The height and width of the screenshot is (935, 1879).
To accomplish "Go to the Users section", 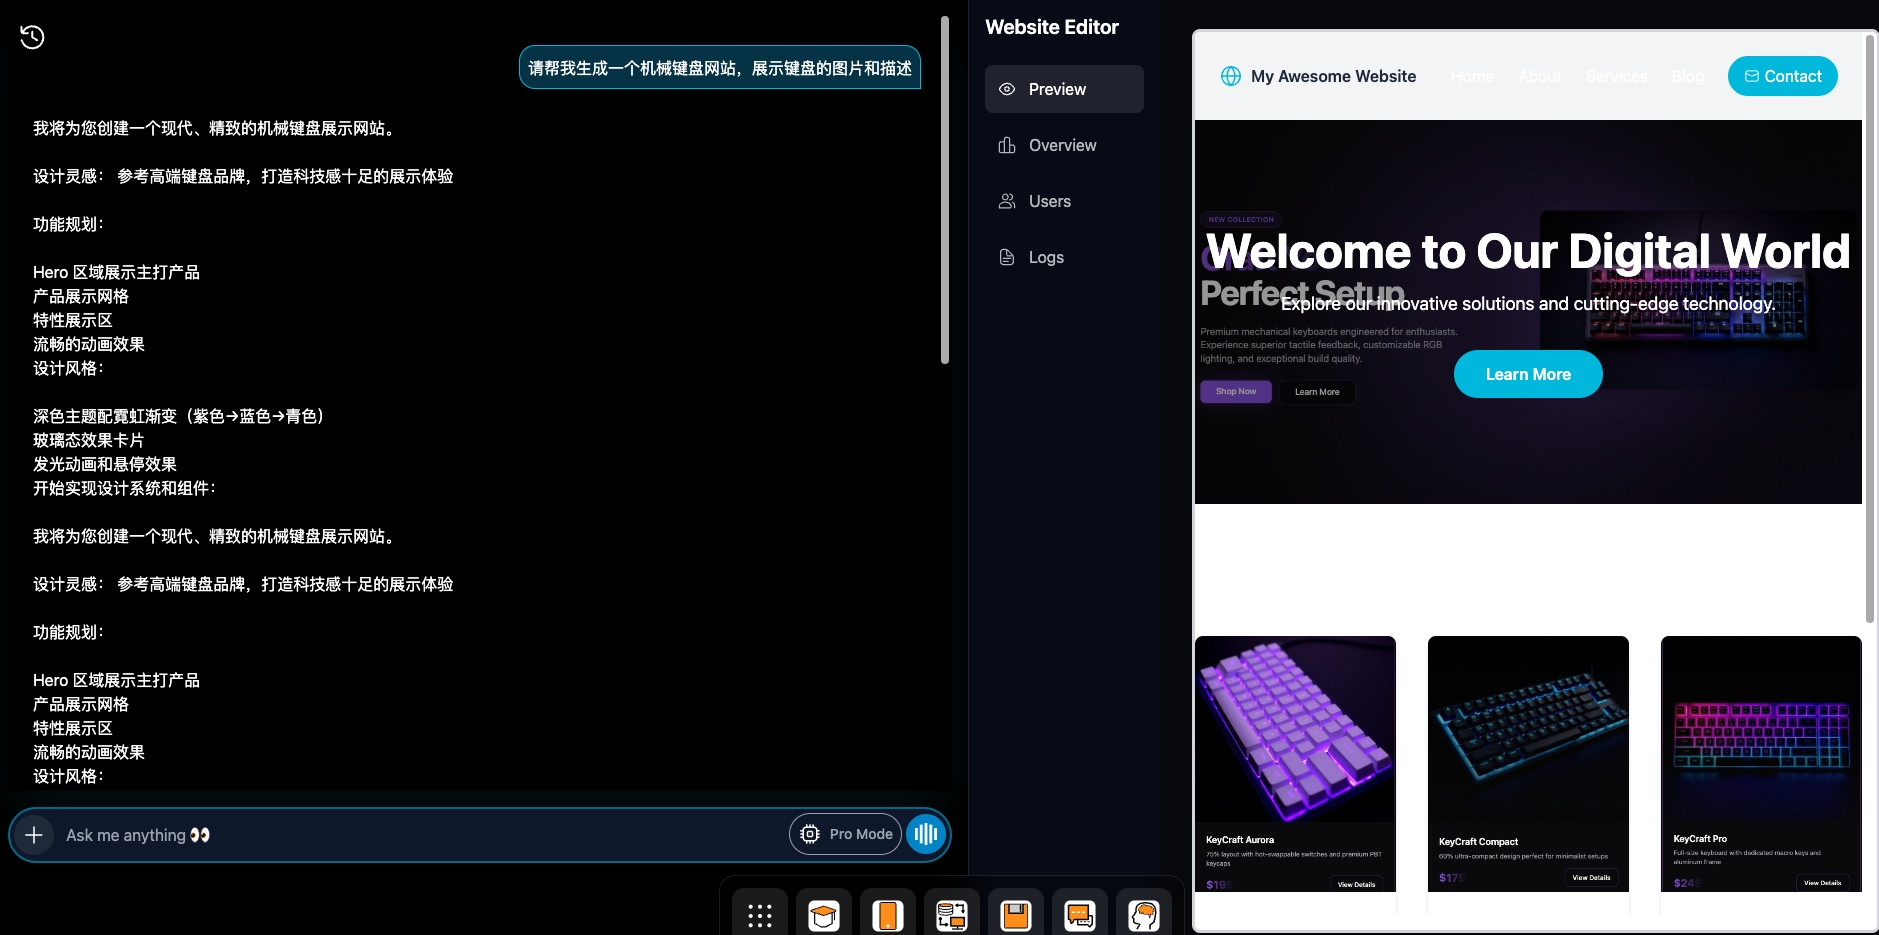I will (x=1049, y=201).
